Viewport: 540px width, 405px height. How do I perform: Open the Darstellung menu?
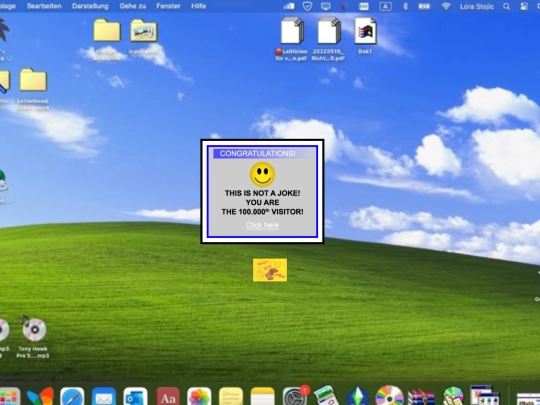(x=90, y=6)
